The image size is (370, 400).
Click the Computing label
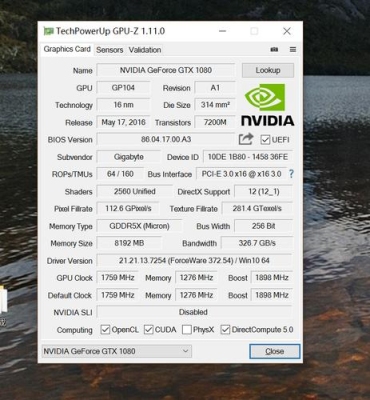pyautogui.click(x=74, y=330)
